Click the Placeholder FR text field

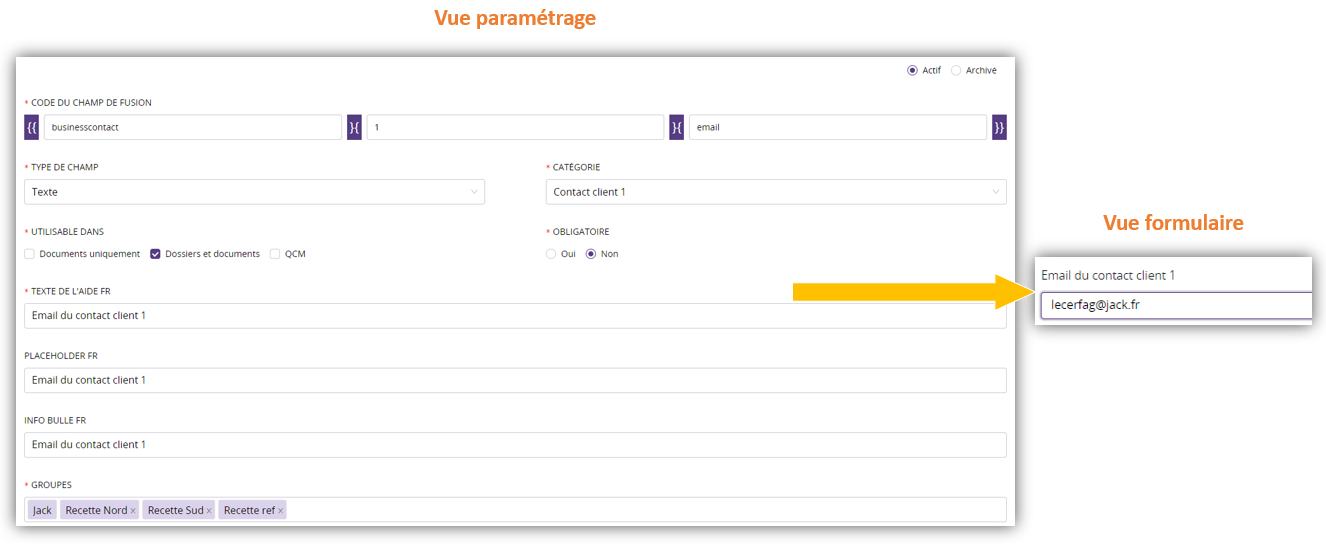(515, 380)
